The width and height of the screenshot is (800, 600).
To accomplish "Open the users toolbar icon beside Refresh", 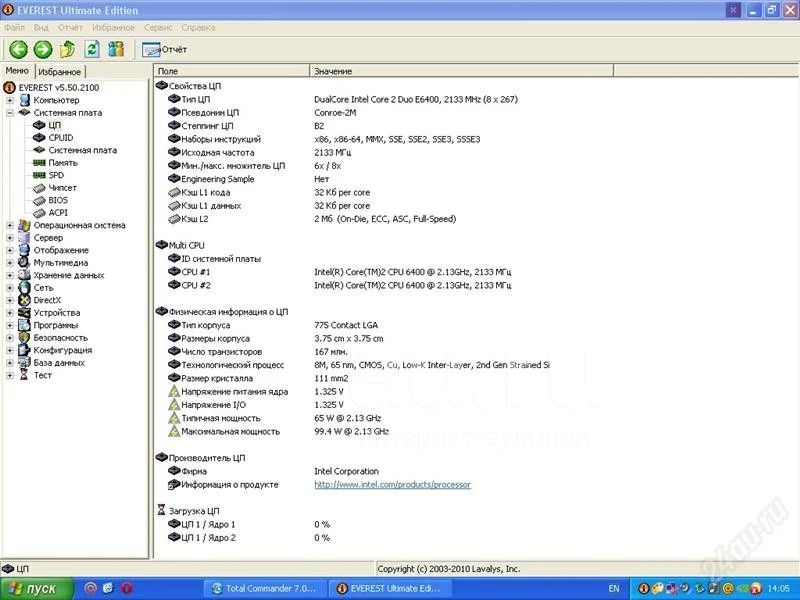I will [x=116, y=49].
